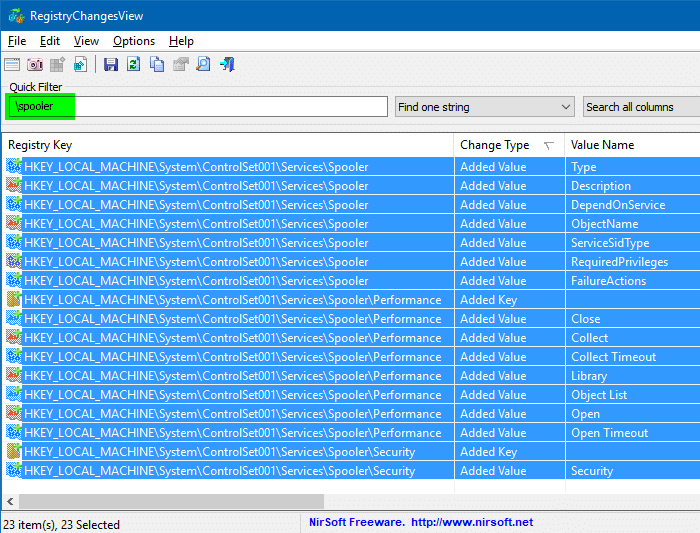Image resolution: width=700 pixels, height=533 pixels.
Task: Click the horizontal scrollbar thumb
Action: [171, 501]
